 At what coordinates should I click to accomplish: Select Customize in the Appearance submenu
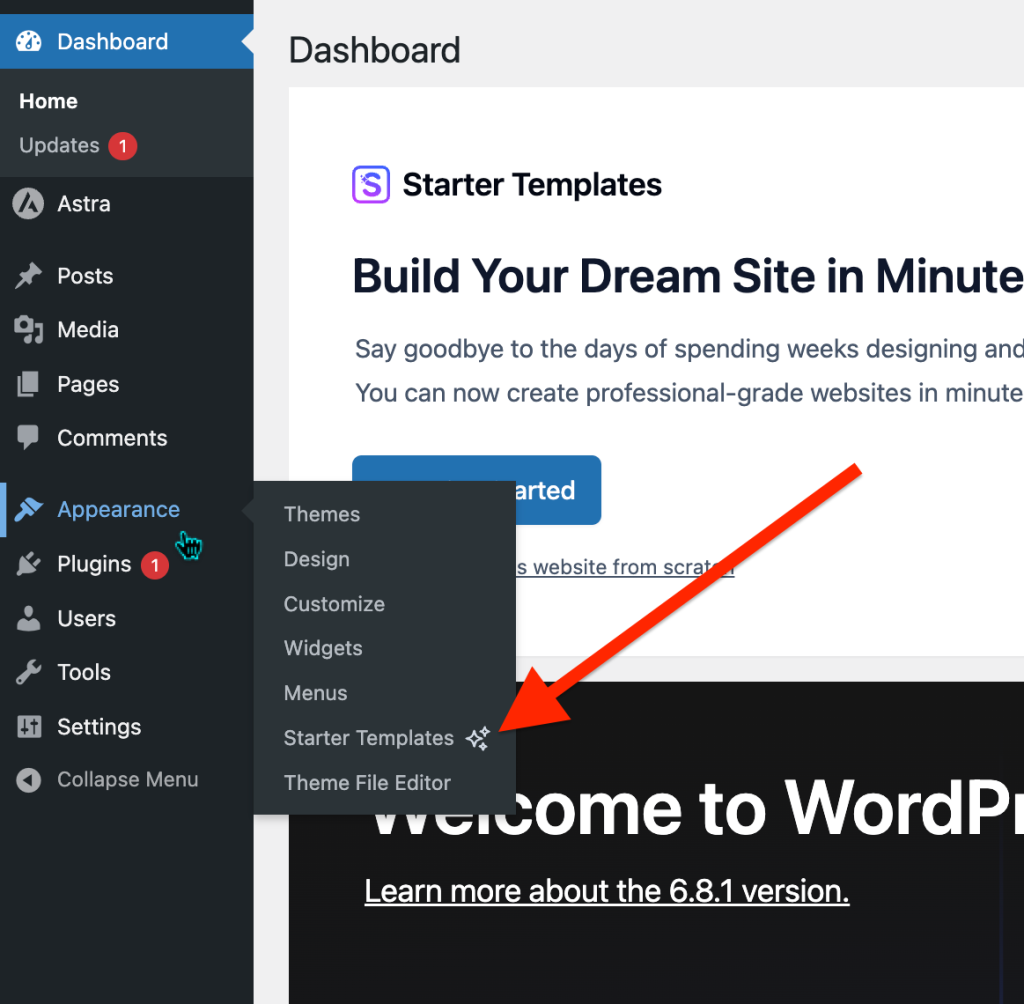(x=334, y=604)
